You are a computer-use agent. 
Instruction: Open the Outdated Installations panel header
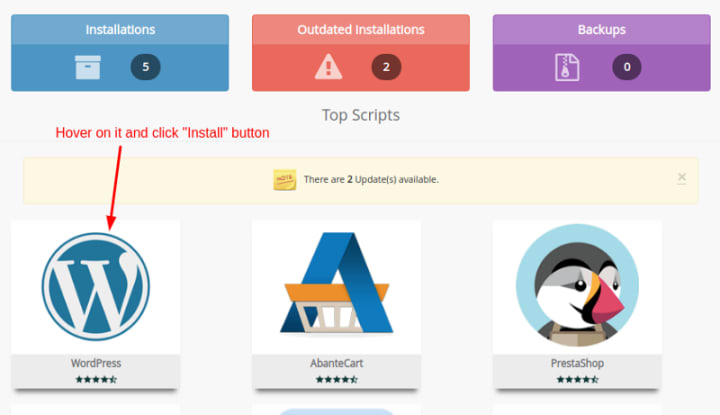[x=360, y=29]
